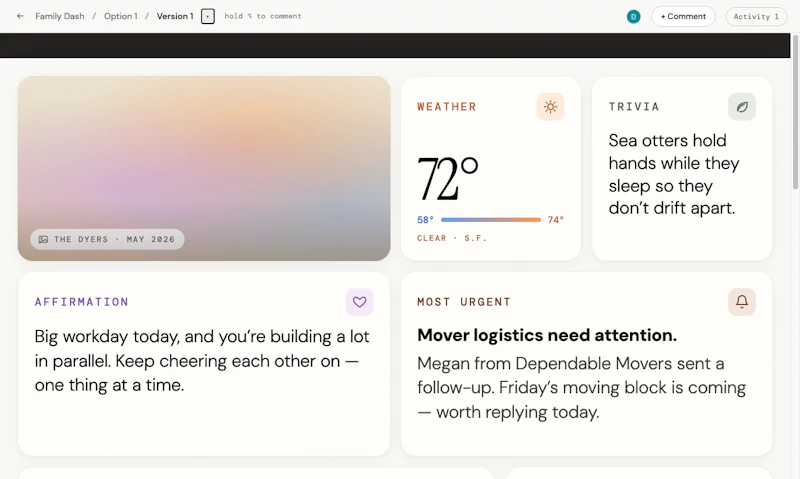Open the version dropdown beside Version 1
The height and width of the screenshot is (479, 800).
[208, 16]
